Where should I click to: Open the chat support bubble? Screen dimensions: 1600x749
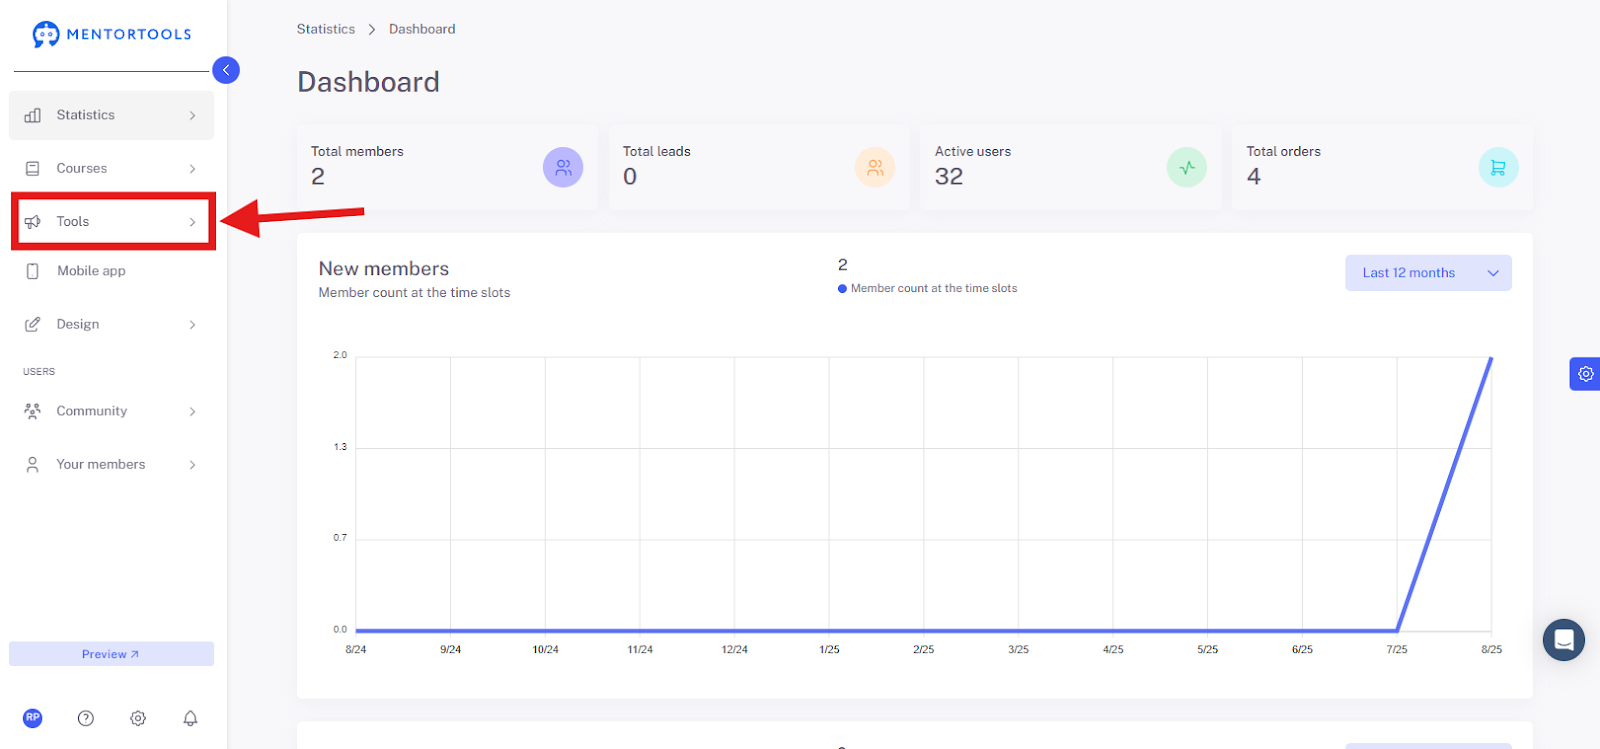click(1564, 640)
